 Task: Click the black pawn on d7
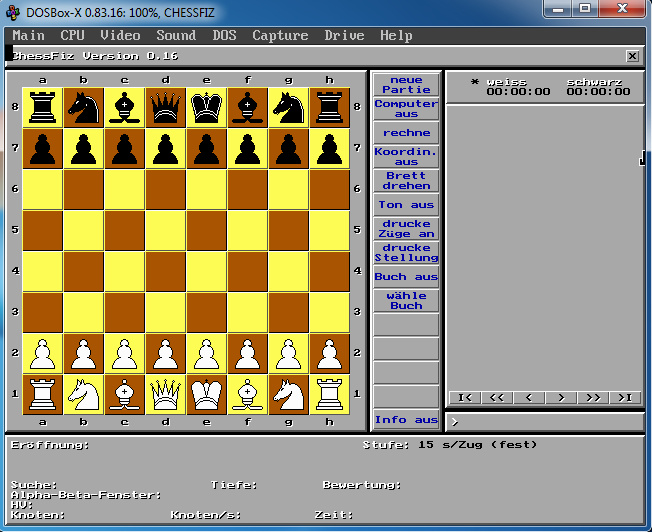(x=165, y=148)
